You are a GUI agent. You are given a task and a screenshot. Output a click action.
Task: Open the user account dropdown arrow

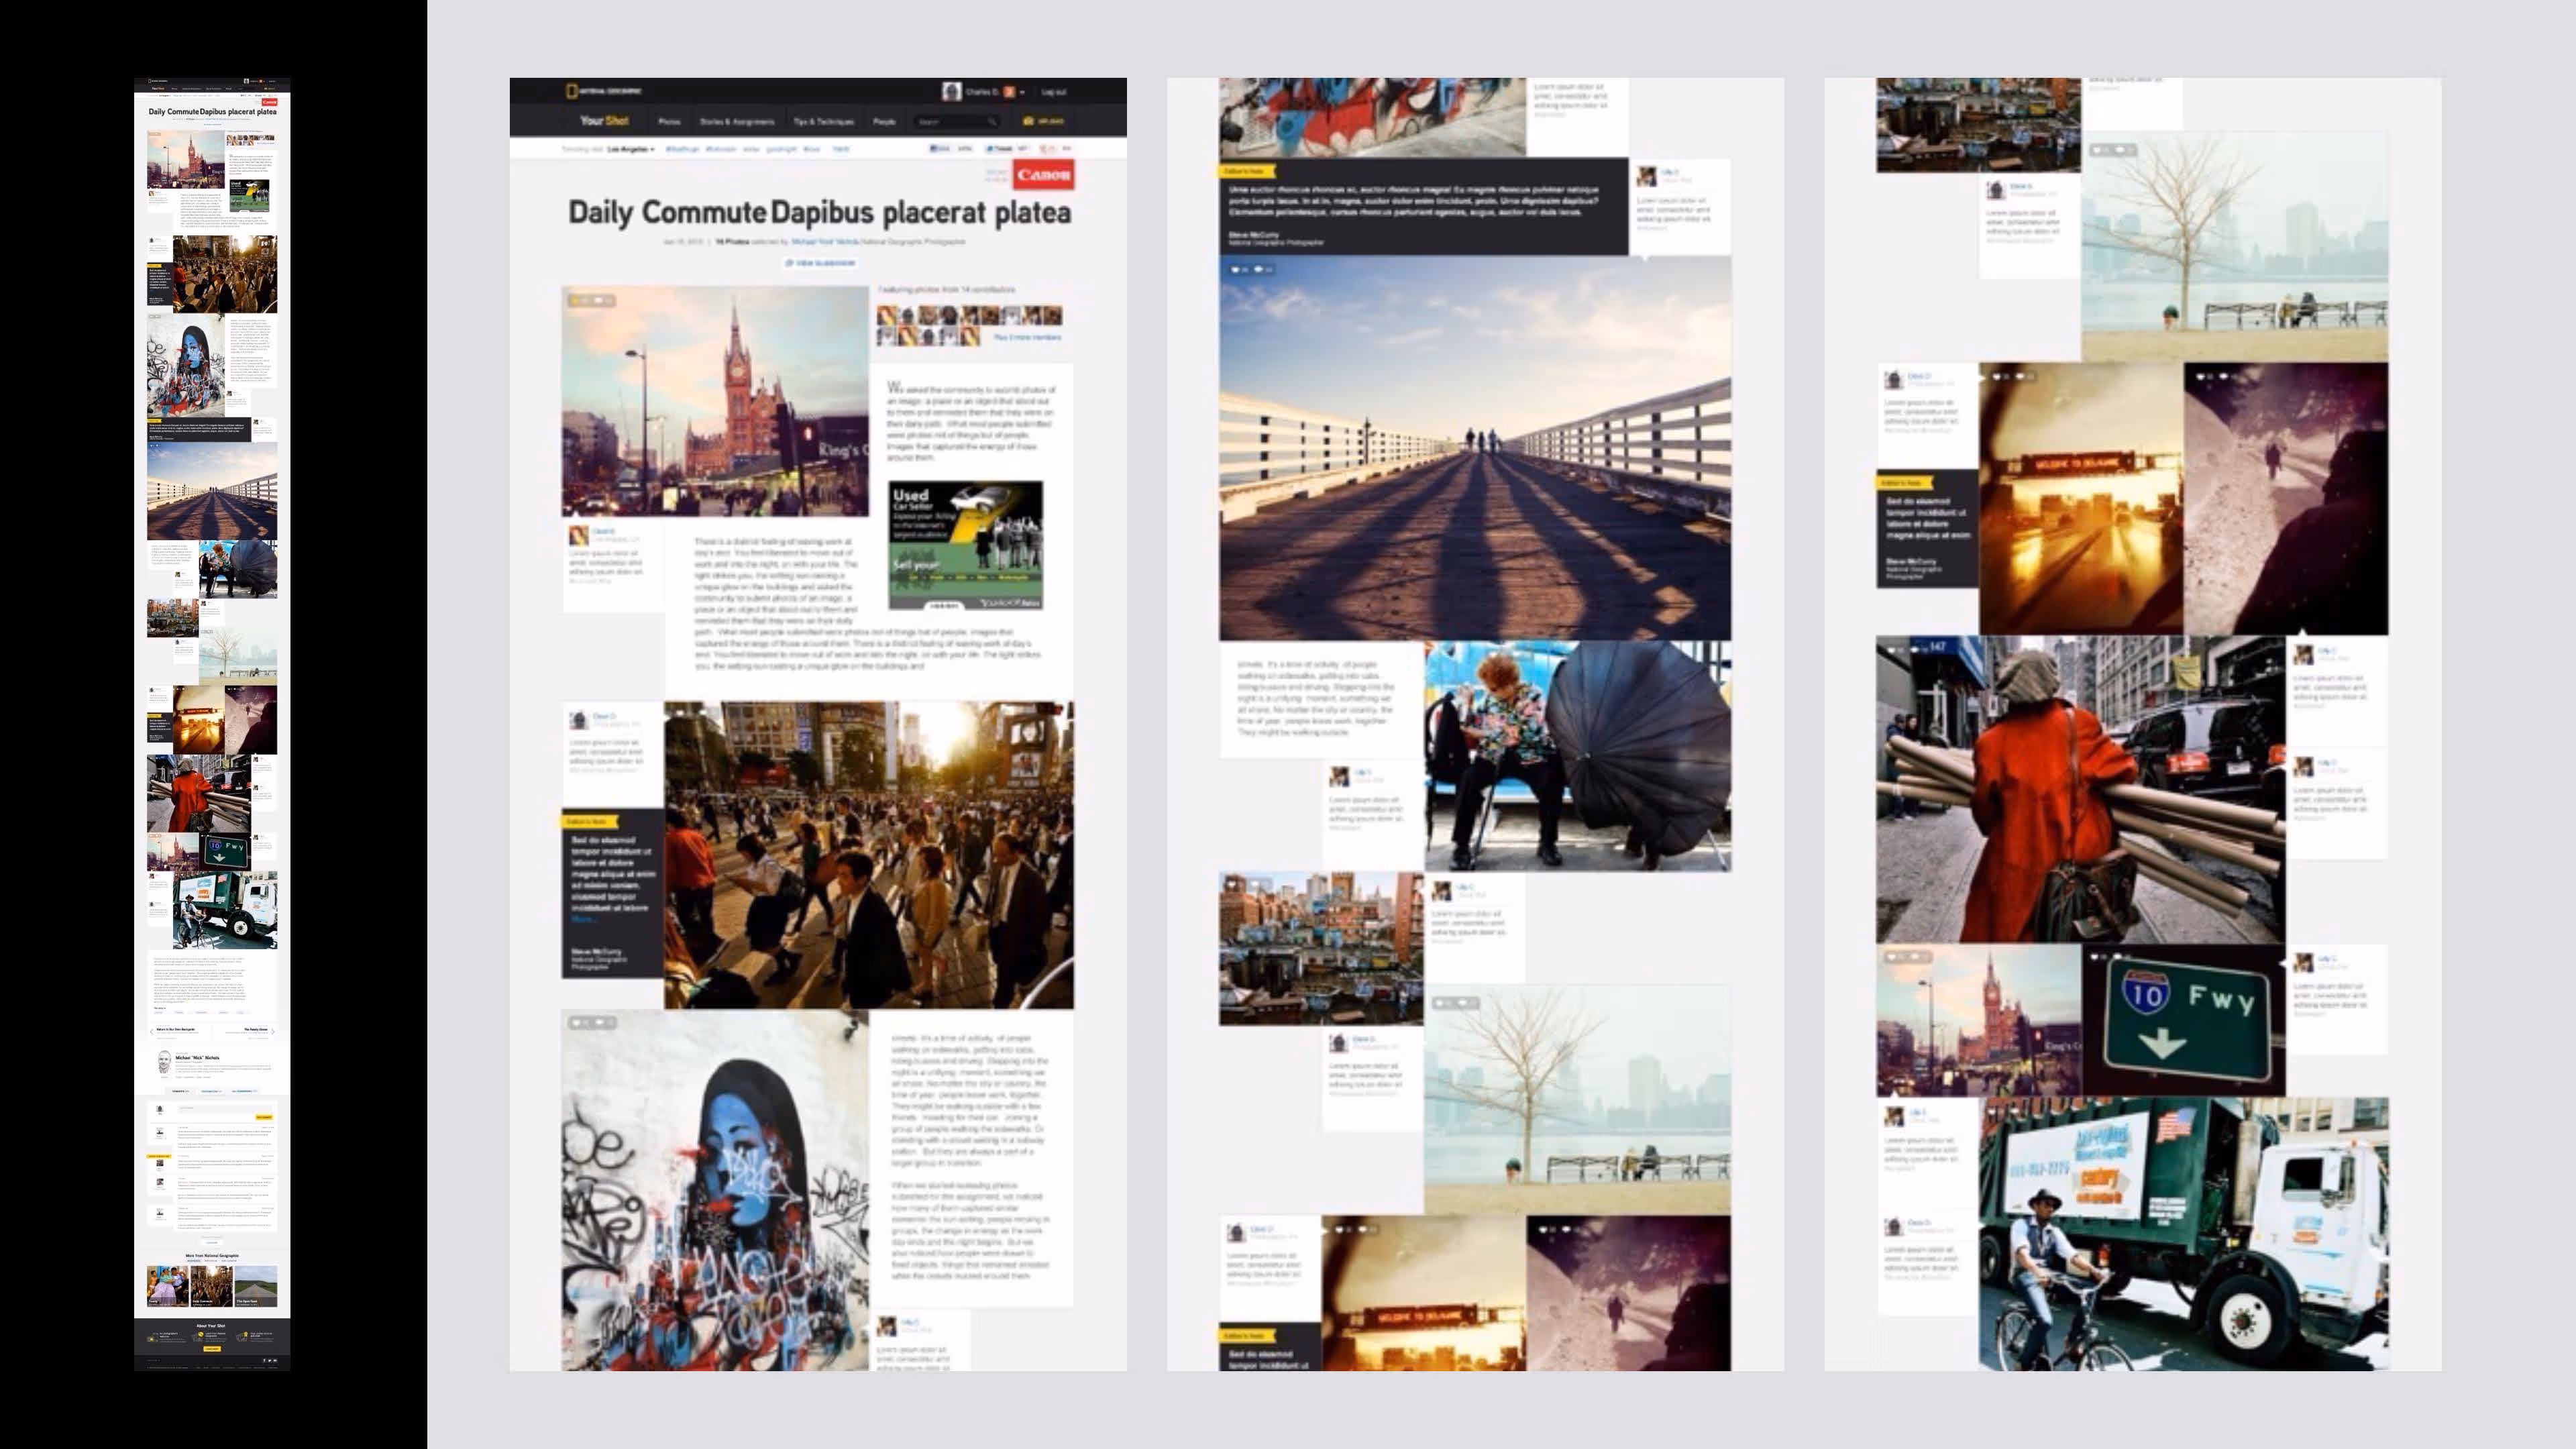click(1022, 92)
